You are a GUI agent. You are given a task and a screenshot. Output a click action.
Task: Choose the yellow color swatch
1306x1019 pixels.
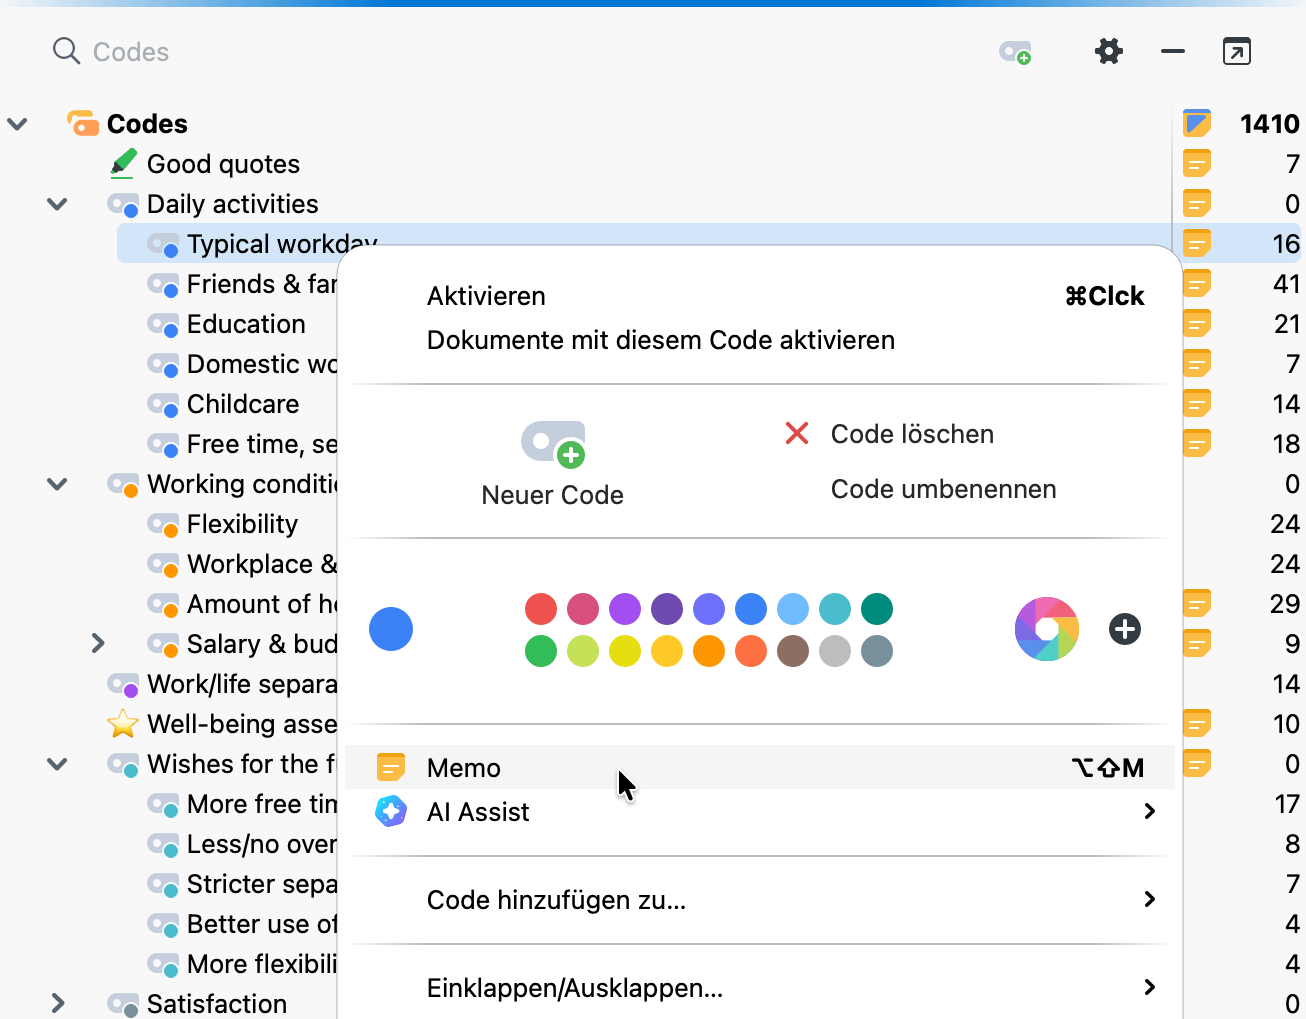(625, 651)
